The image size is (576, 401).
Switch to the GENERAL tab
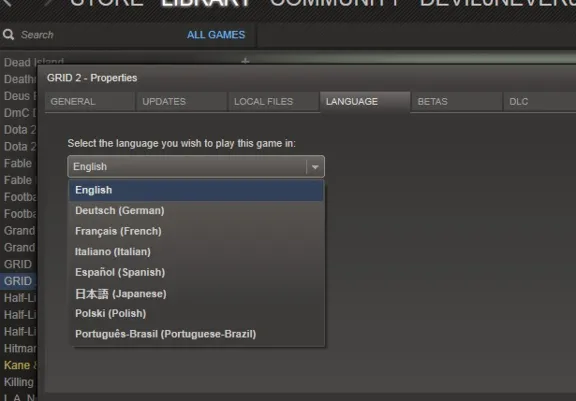coord(90,101)
